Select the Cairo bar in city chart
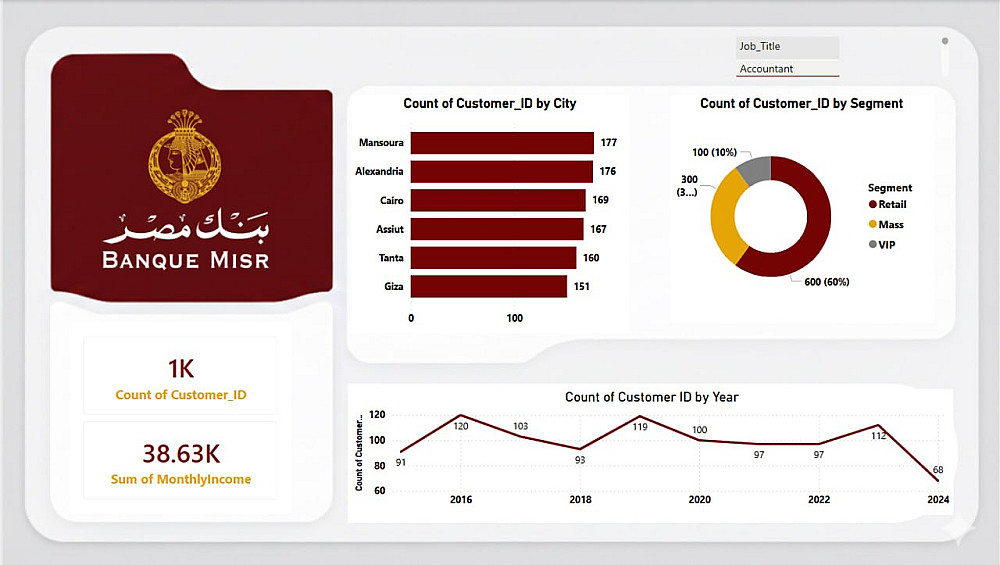The width and height of the screenshot is (1000, 565). coord(498,200)
